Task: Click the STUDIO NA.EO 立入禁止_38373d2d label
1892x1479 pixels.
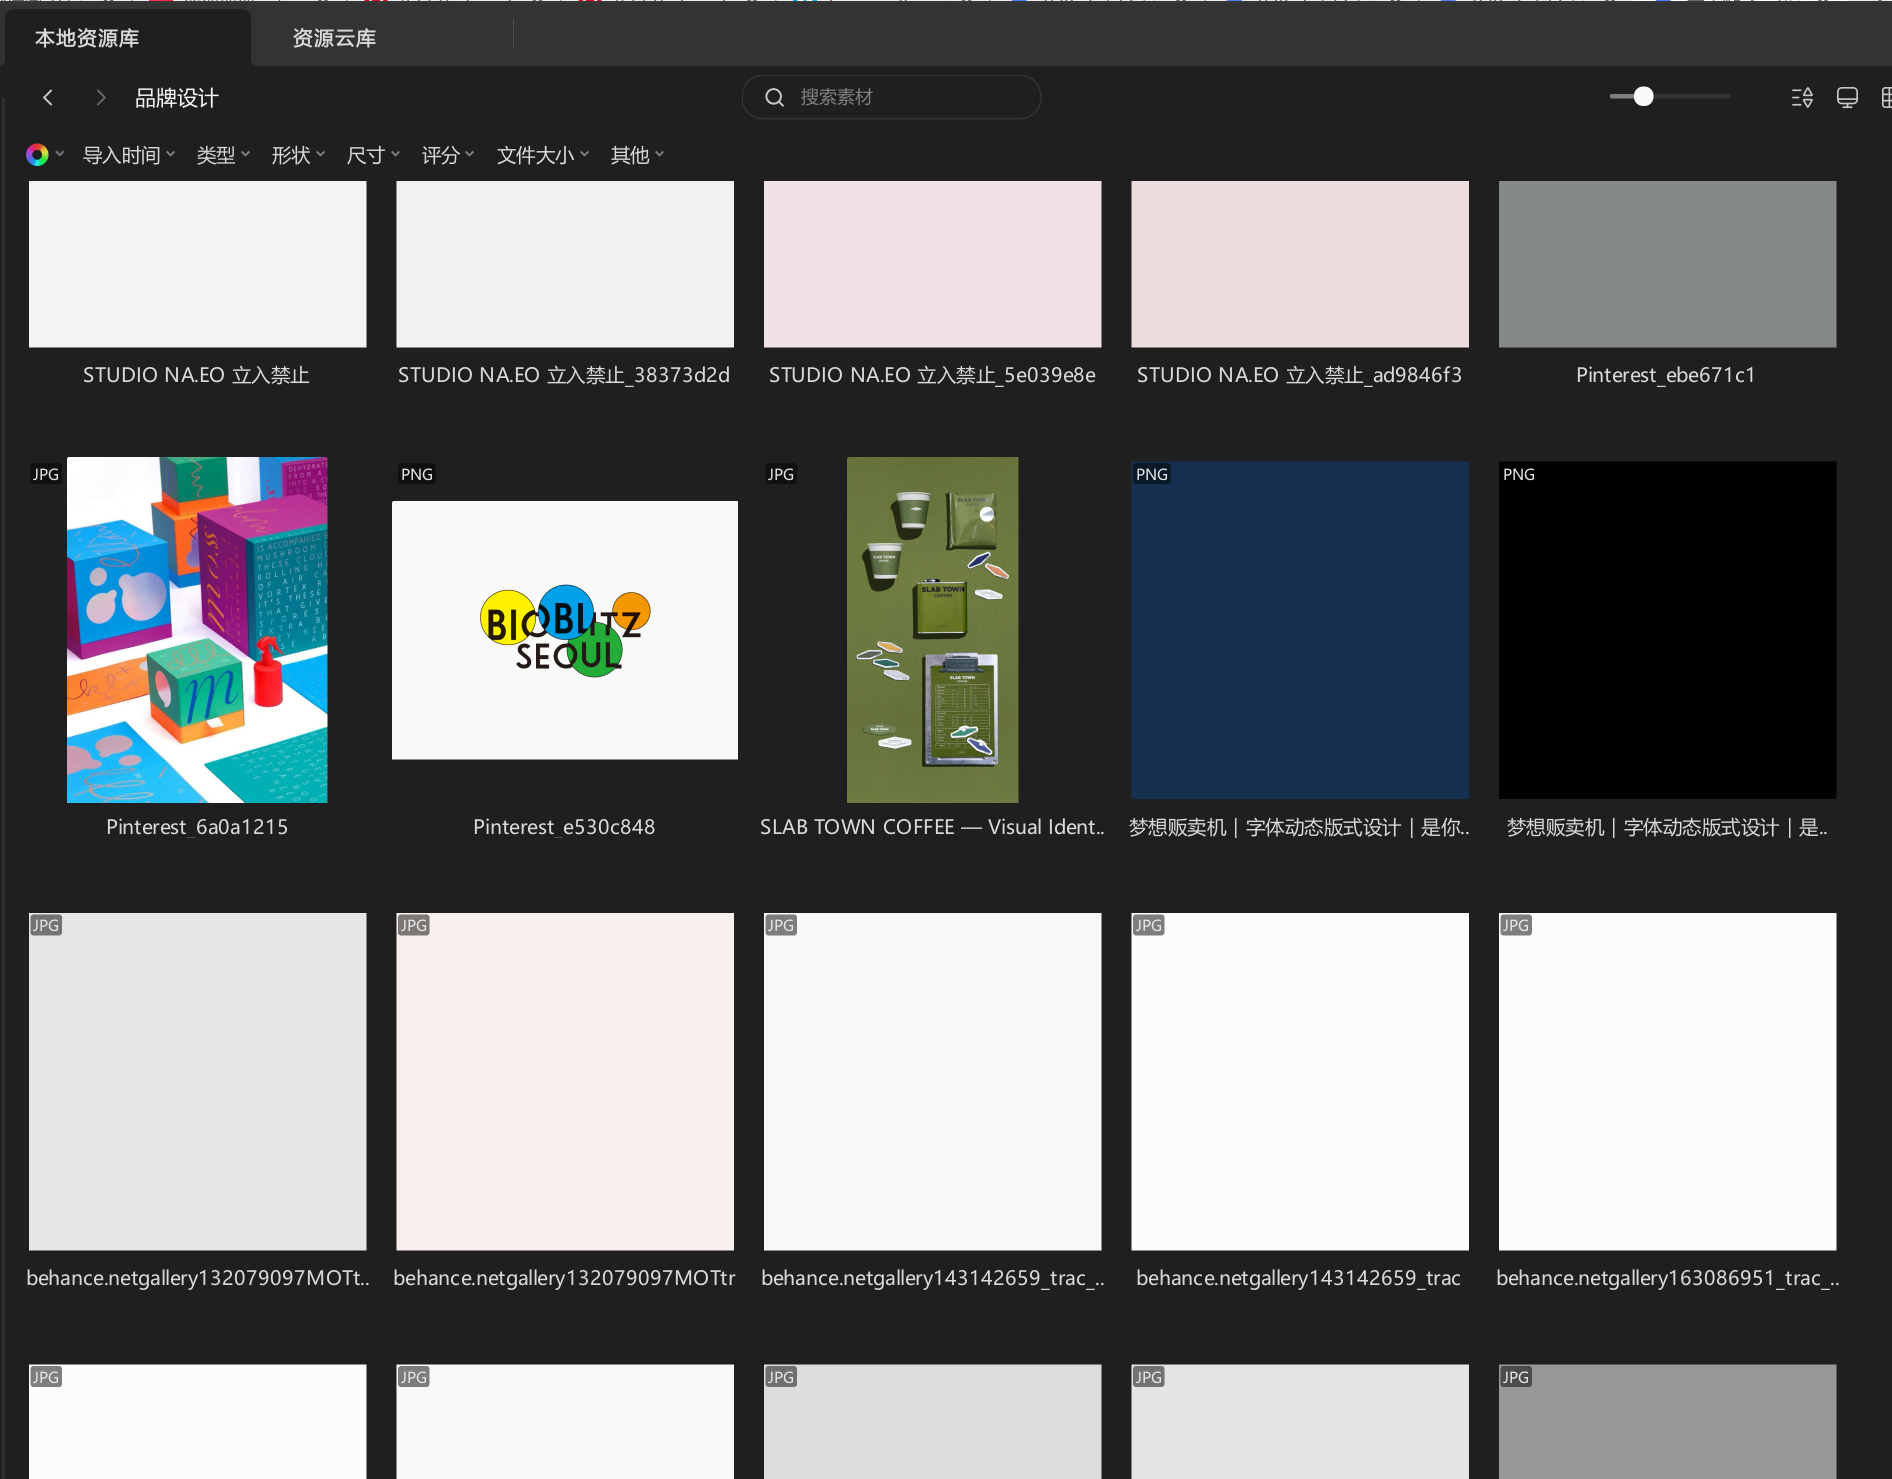Action: click(x=564, y=375)
